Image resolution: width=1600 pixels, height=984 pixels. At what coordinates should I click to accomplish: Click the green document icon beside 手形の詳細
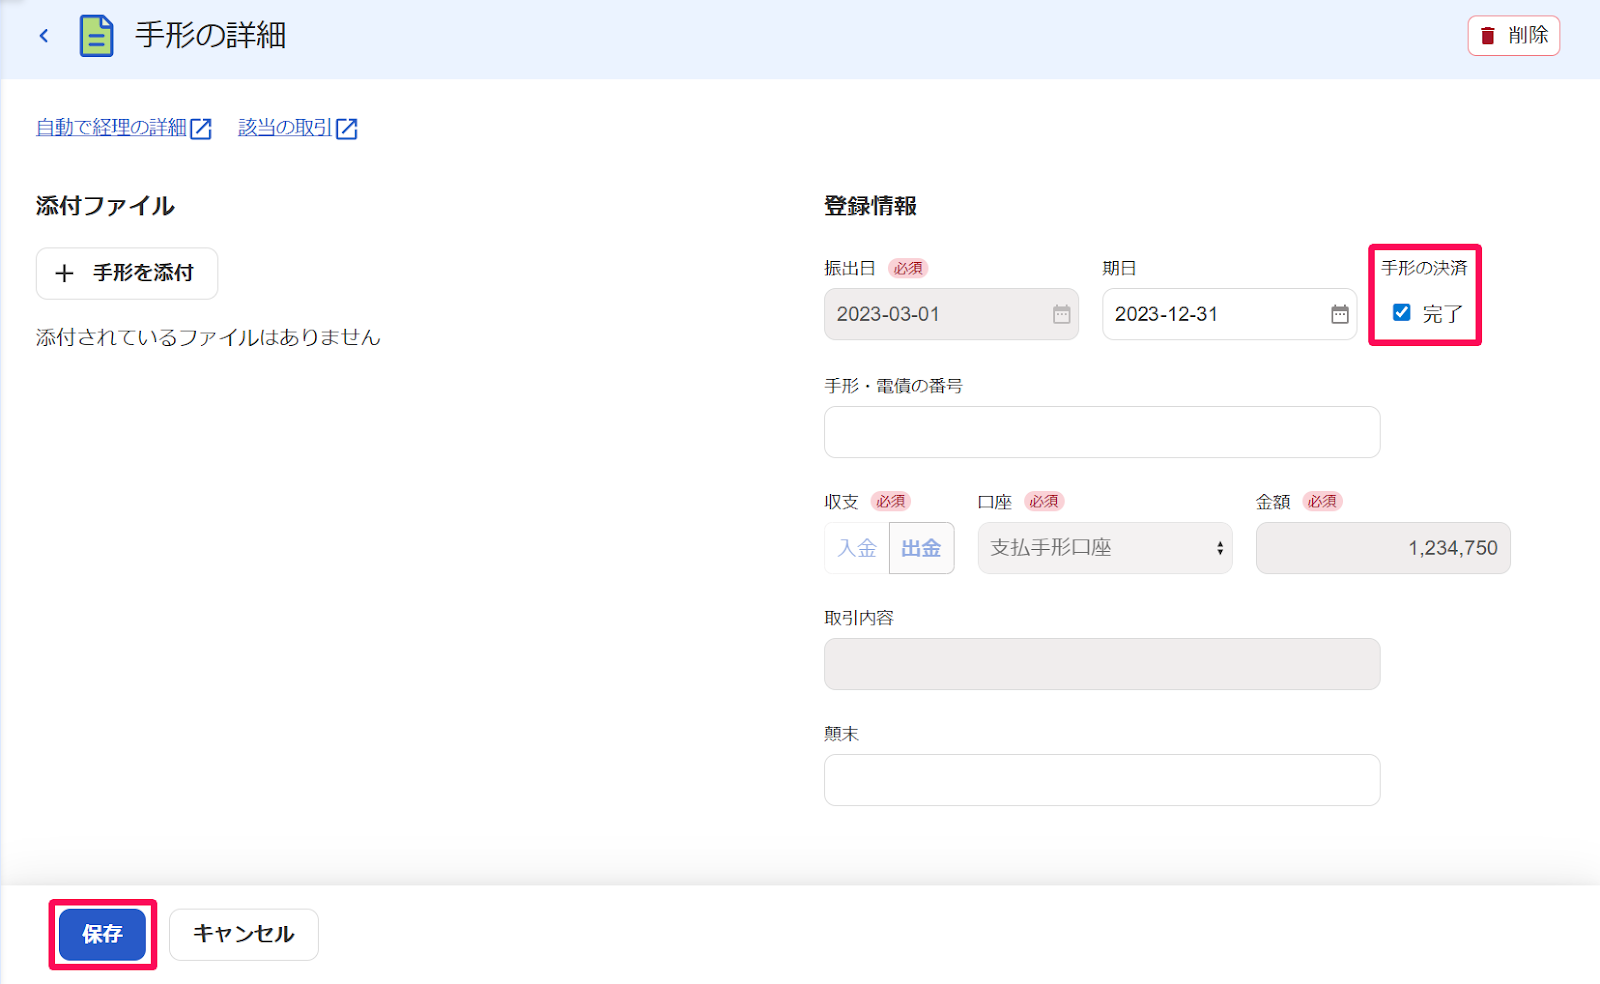tap(96, 36)
